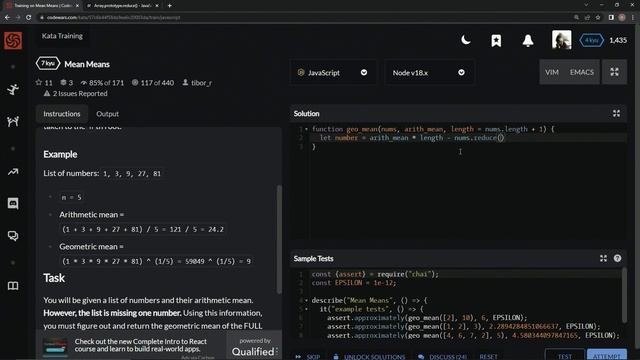View the 117 of 440 completions stat

153,82
